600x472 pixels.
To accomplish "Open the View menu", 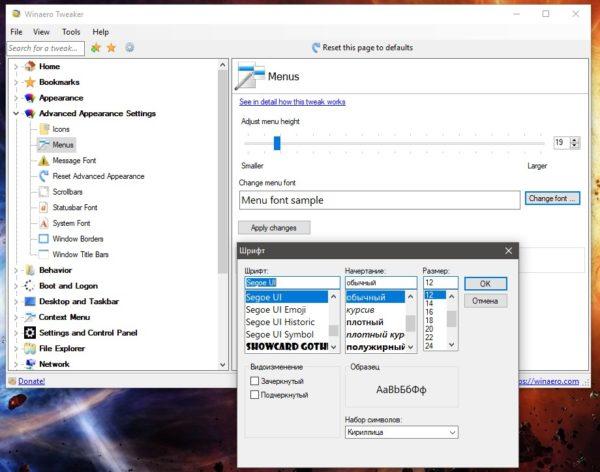I will click(41, 32).
